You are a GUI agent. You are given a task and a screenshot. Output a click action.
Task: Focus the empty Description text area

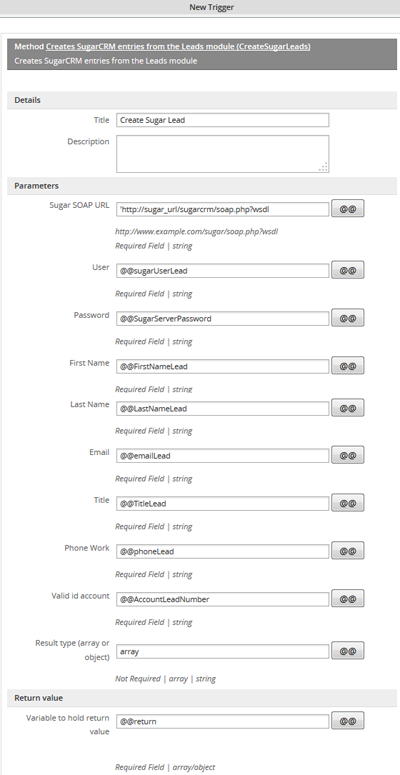(222, 154)
